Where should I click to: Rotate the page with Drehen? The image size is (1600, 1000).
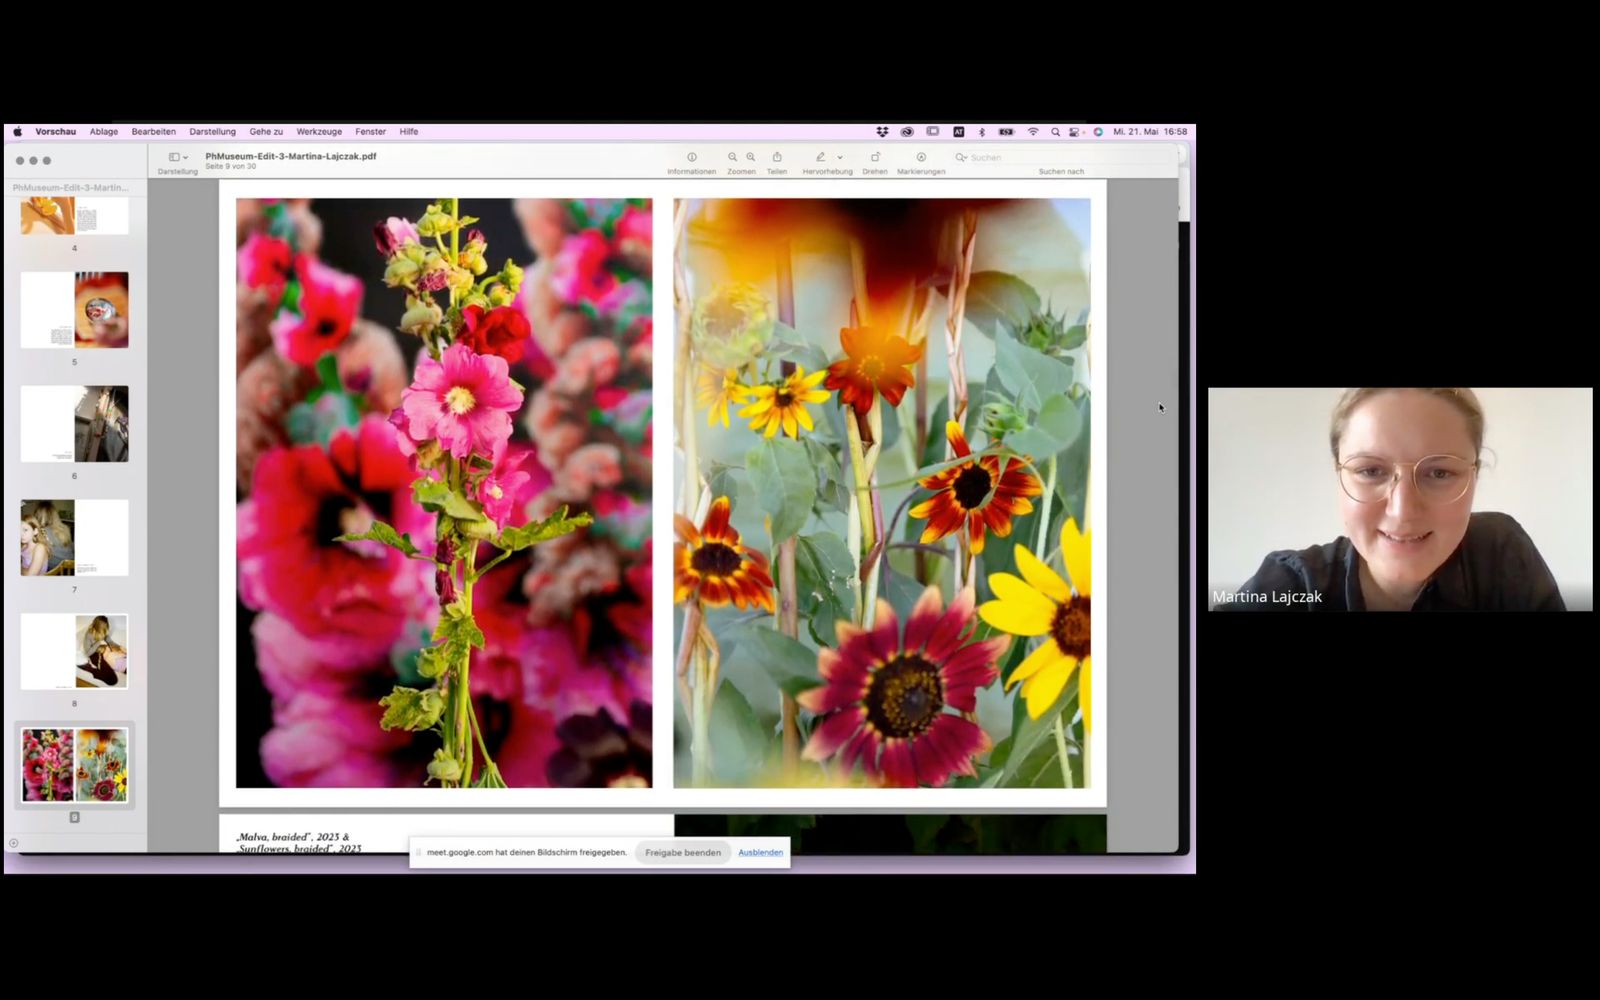[875, 157]
